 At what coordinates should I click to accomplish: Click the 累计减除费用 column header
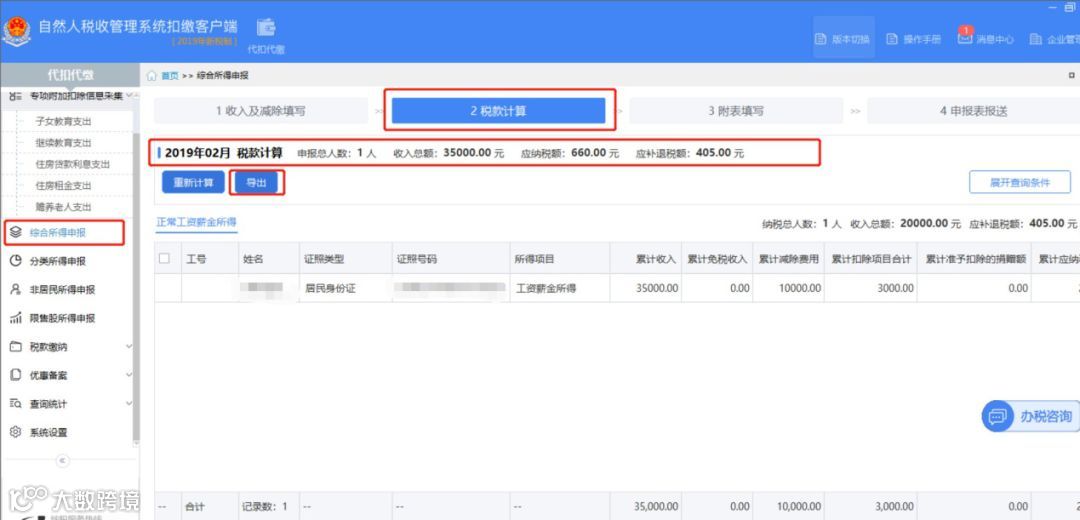tap(788, 259)
